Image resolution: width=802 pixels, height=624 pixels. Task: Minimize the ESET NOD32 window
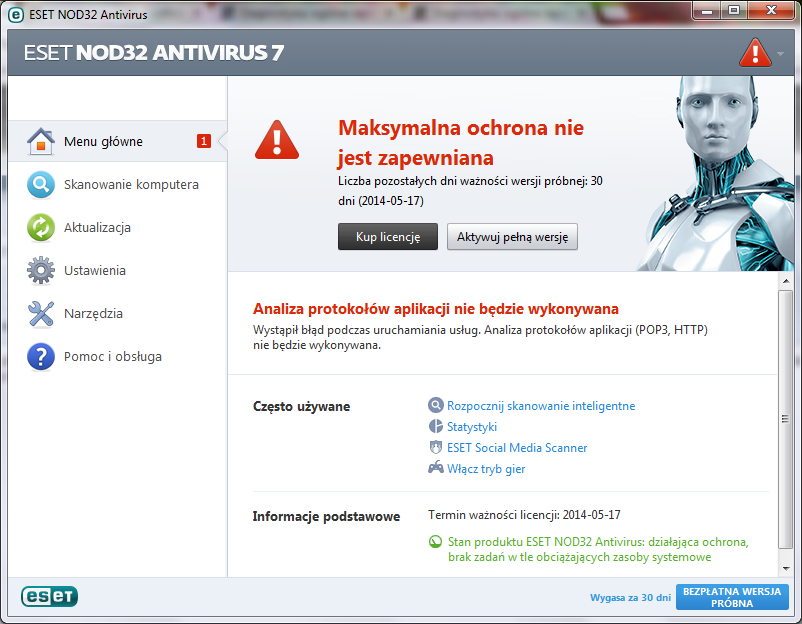pyautogui.click(x=707, y=11)
